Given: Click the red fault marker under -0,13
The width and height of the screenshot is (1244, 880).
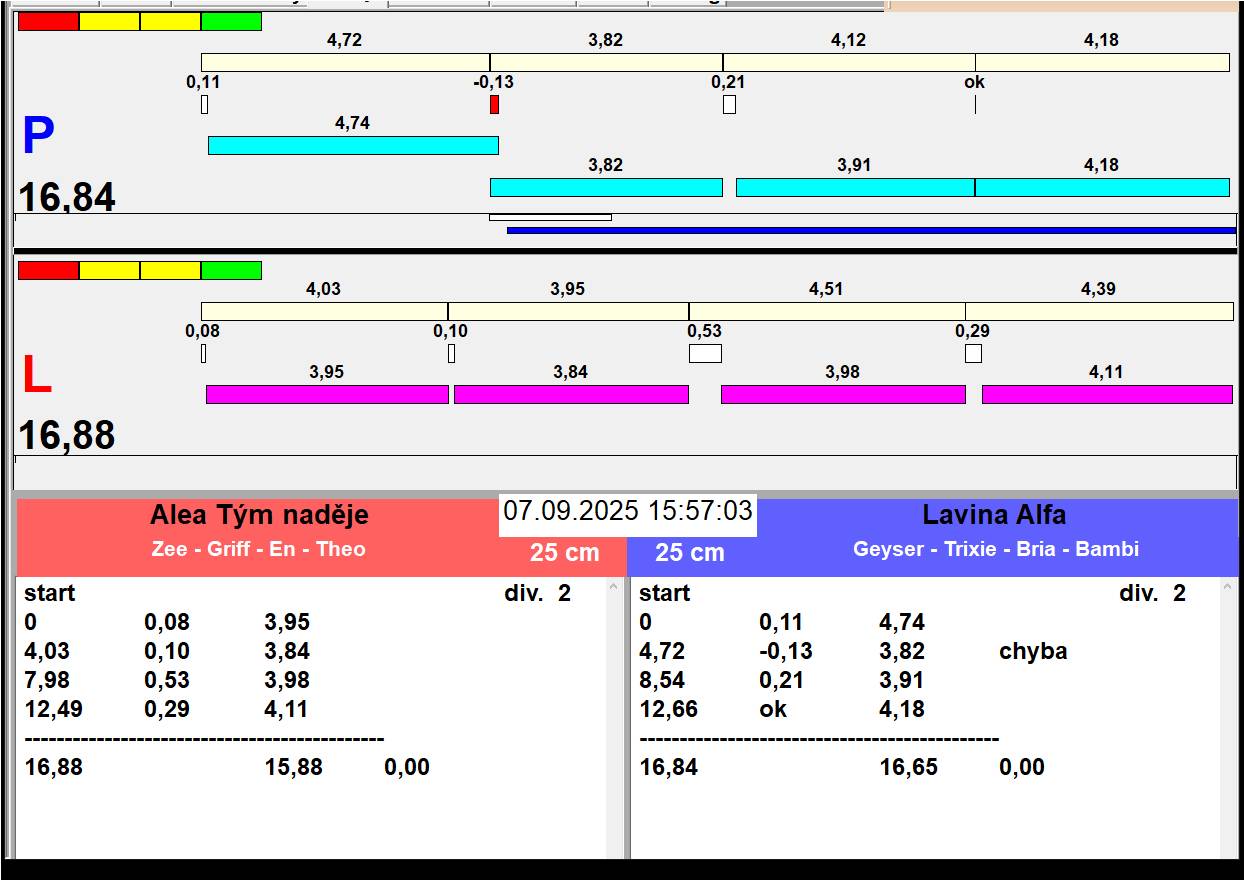Looking at the screenshot, I should [x=494, y=104].
